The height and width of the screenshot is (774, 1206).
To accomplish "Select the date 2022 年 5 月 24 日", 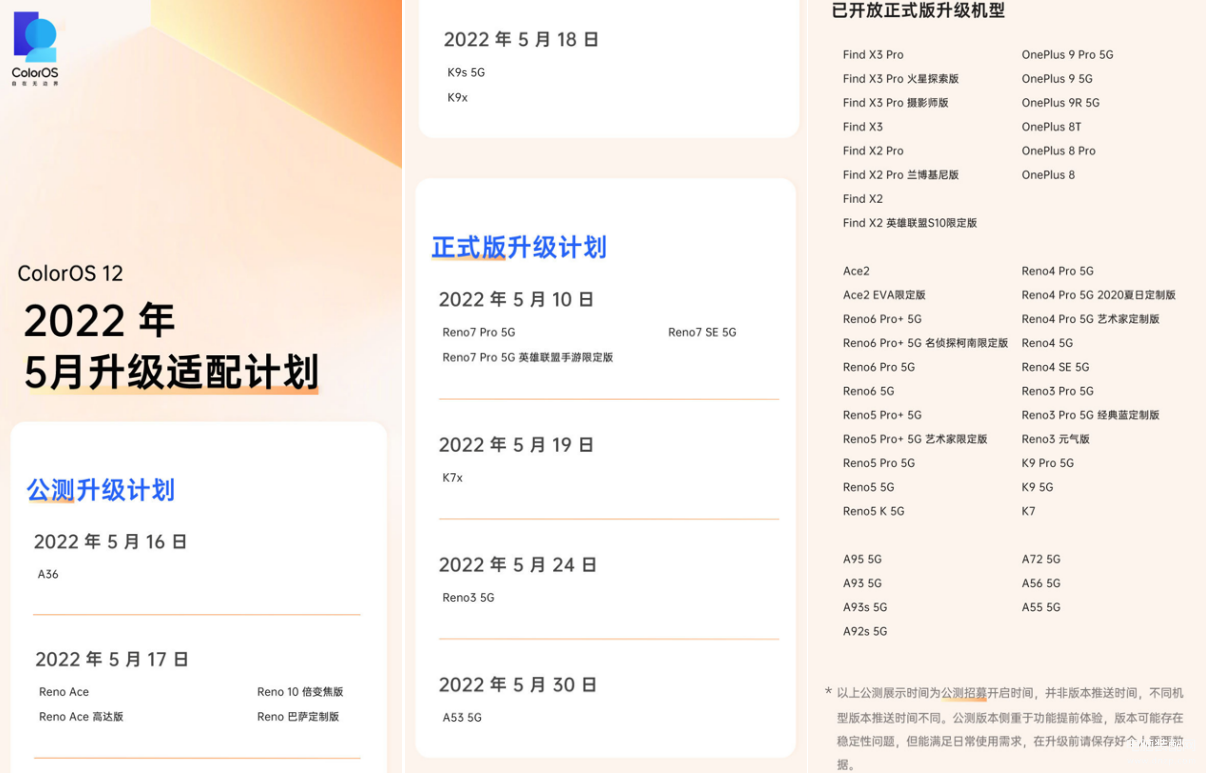I will [x=517, y=565].
